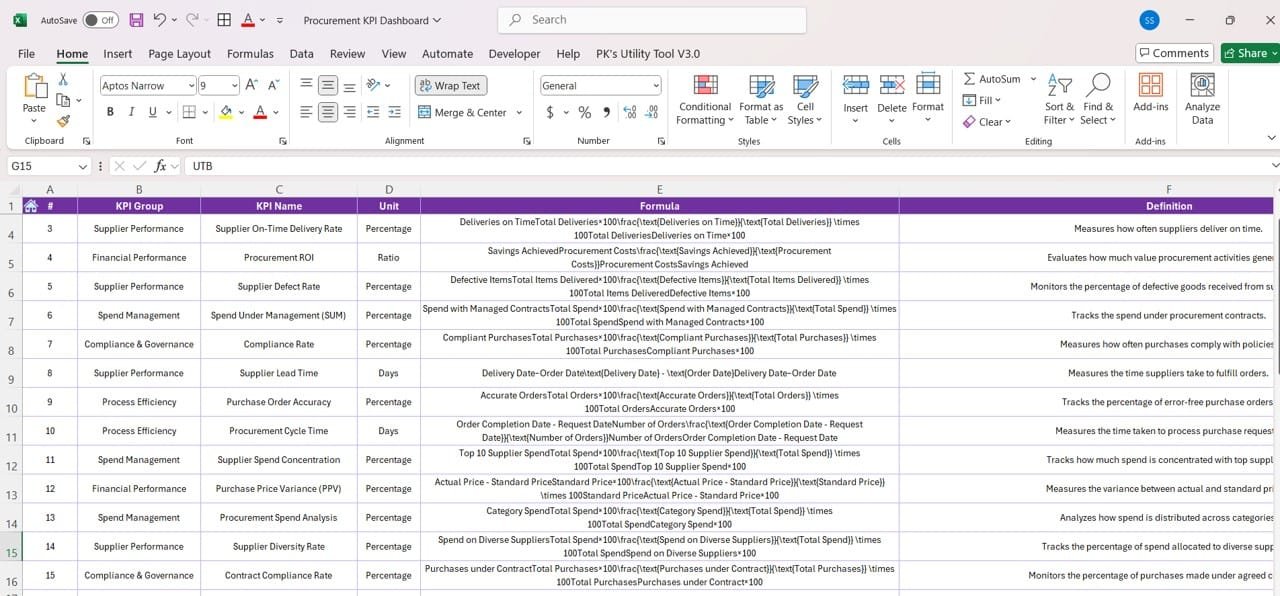Open the Sort & Filter menu
Viewport: 1280px width, 596px height.
pos(1059,100)
